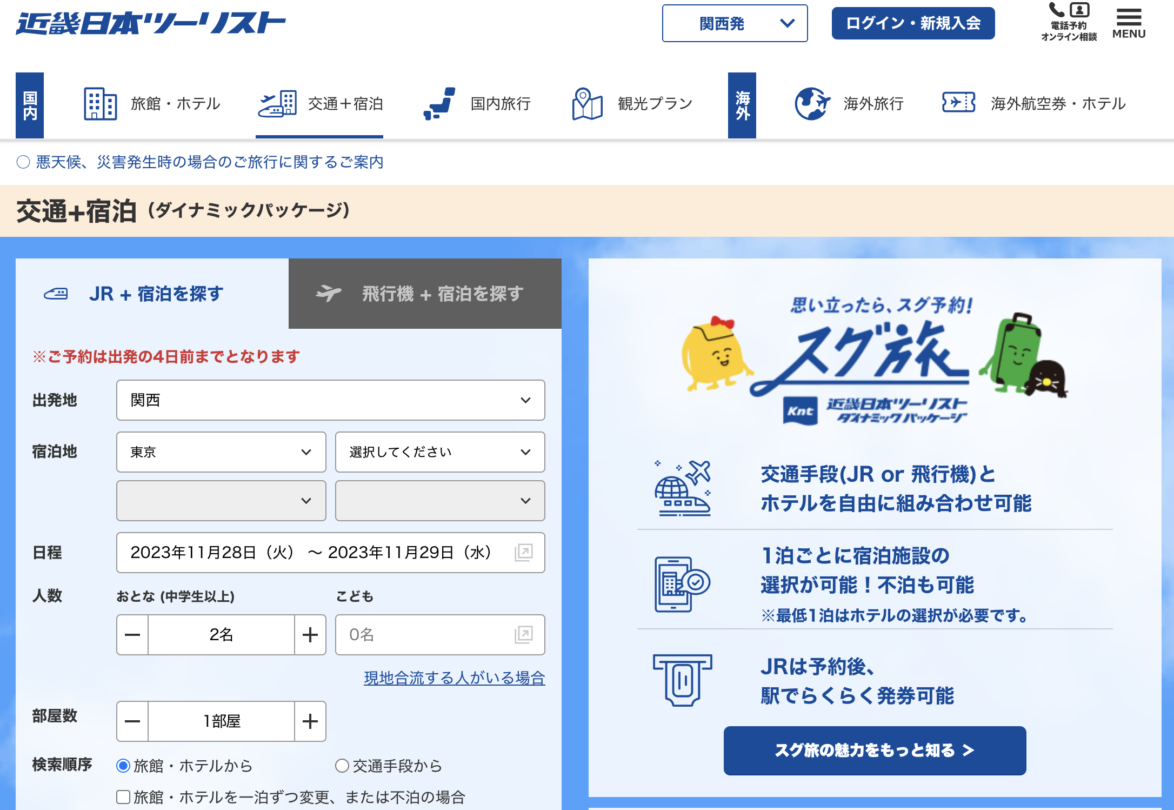Open the 関西発 departure dropdown in header
This screenshot has width=1174, height=810.
pos(735,23)
